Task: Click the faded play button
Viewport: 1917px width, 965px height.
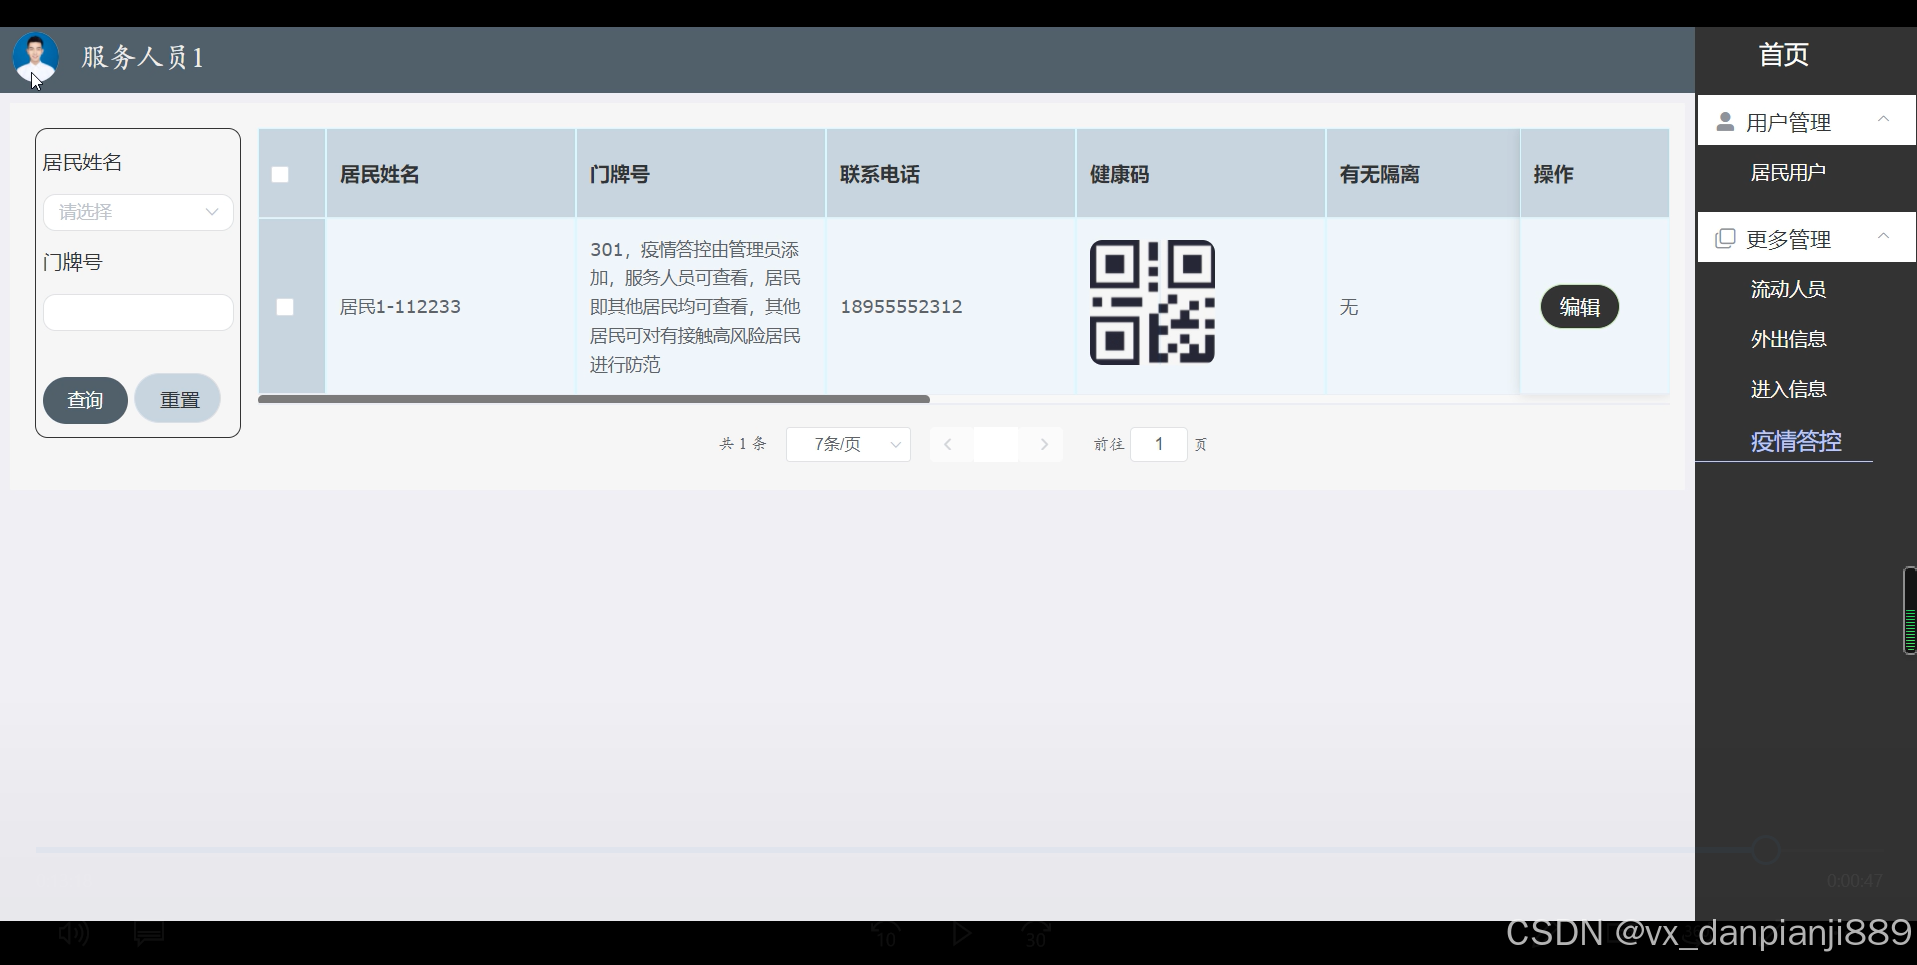Action: pyautogui.click(x=961, y=934)
